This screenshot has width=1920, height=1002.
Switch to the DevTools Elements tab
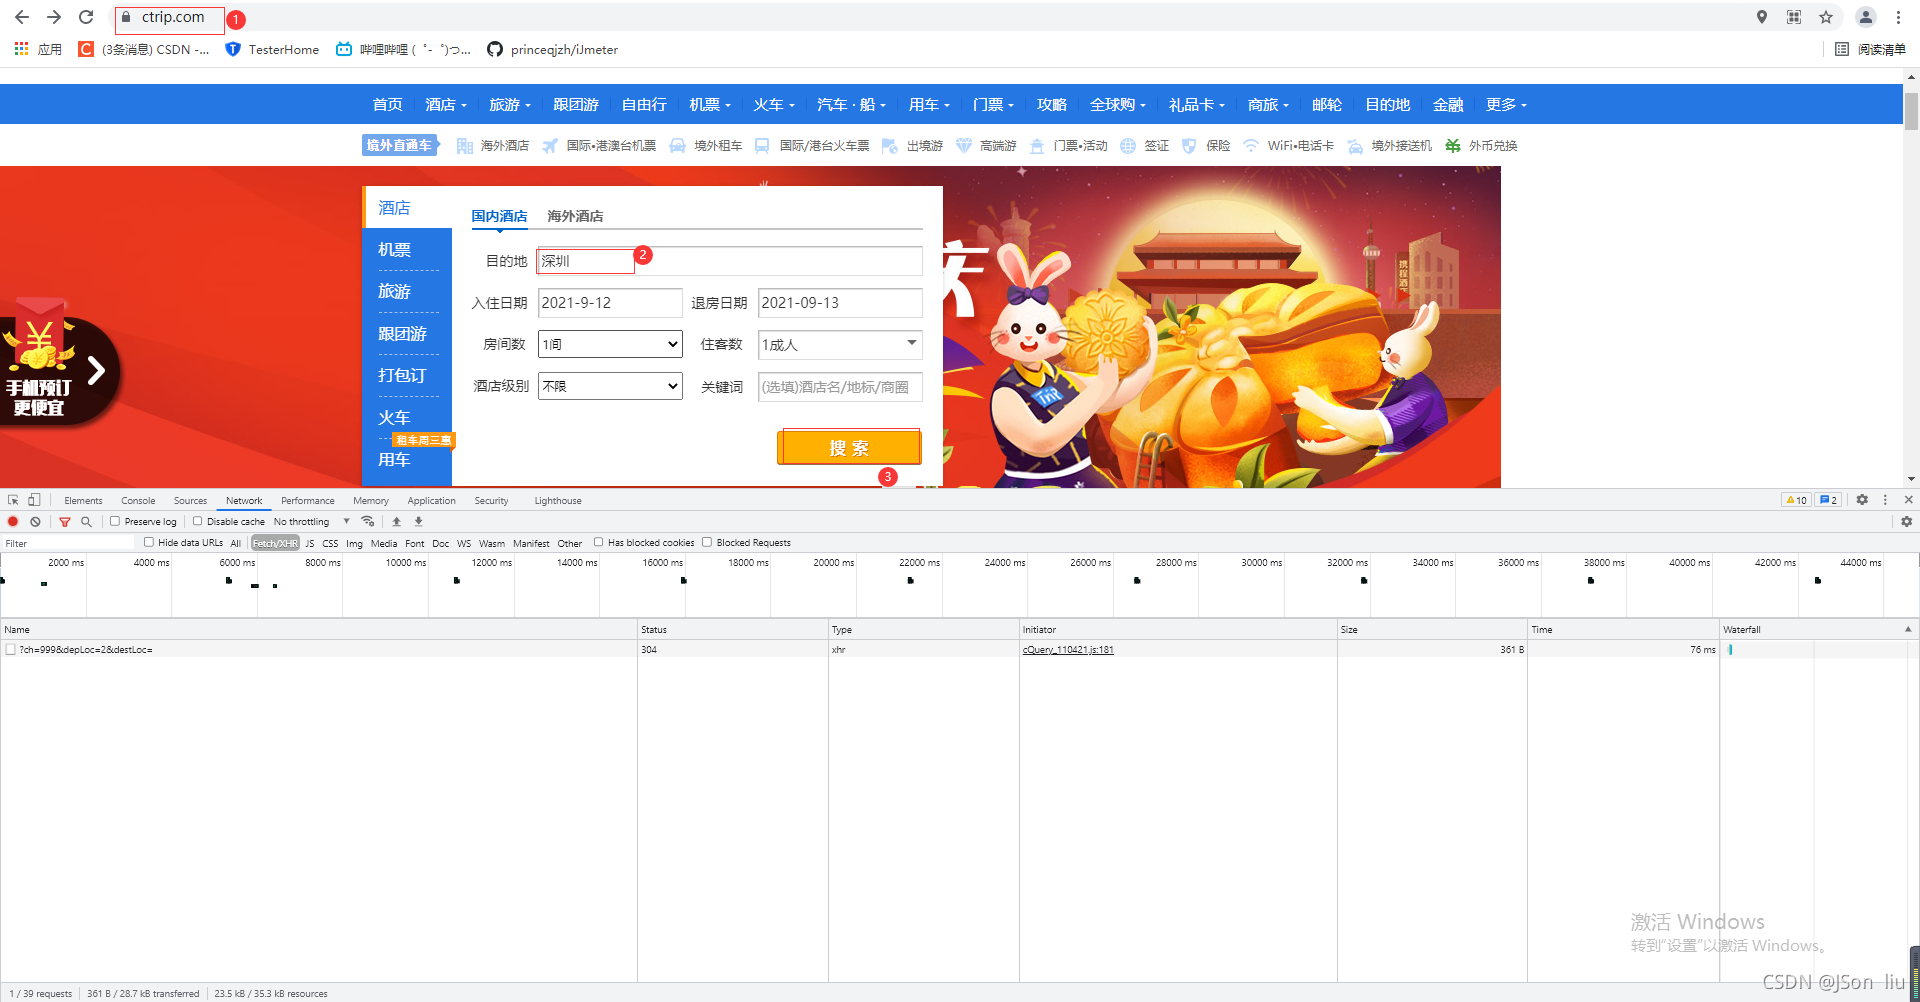83,500
